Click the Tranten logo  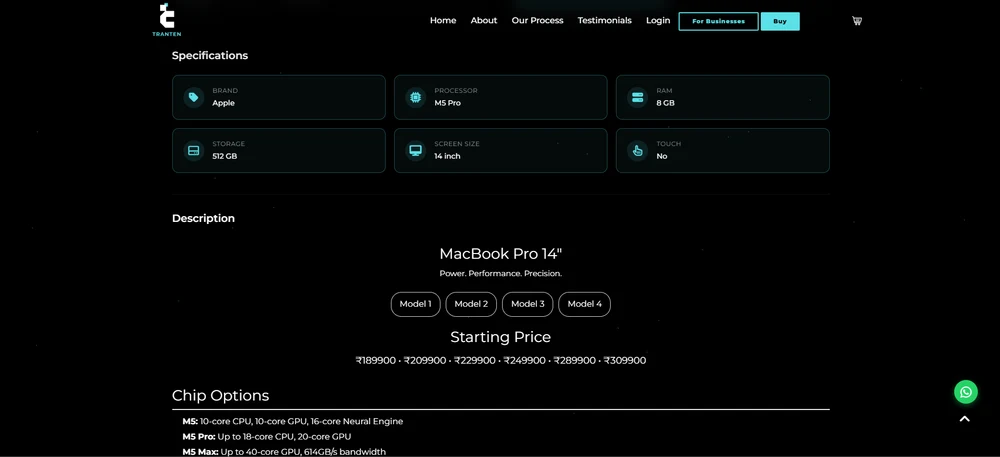click(166, 20)
